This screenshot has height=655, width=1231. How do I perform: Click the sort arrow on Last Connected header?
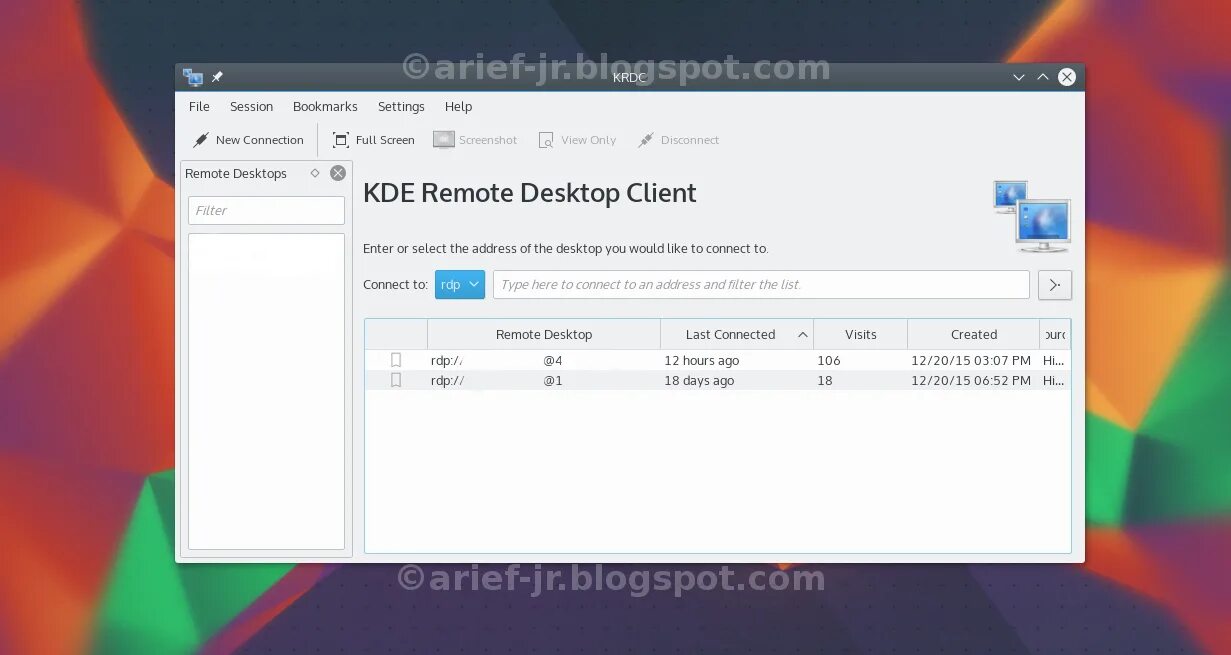(x=802, y=334)
